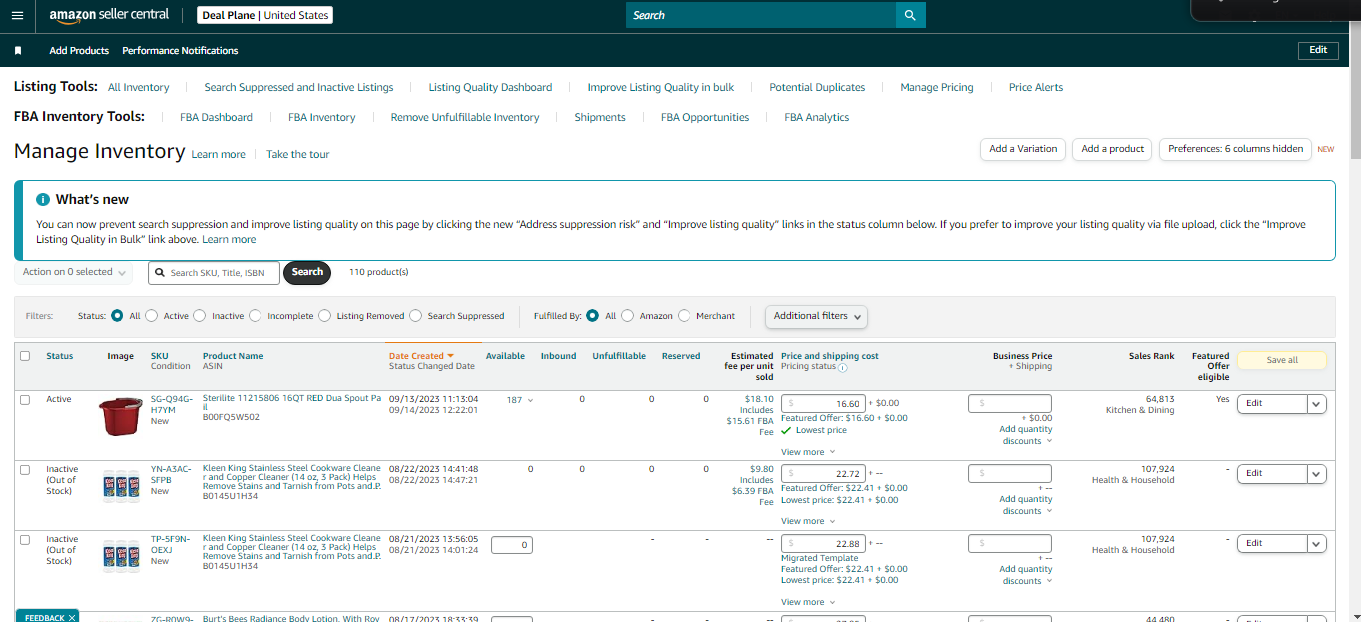Expand View more for the YN-A3AC row
This screenshot has height=622, width=1361.
point(808,521)
